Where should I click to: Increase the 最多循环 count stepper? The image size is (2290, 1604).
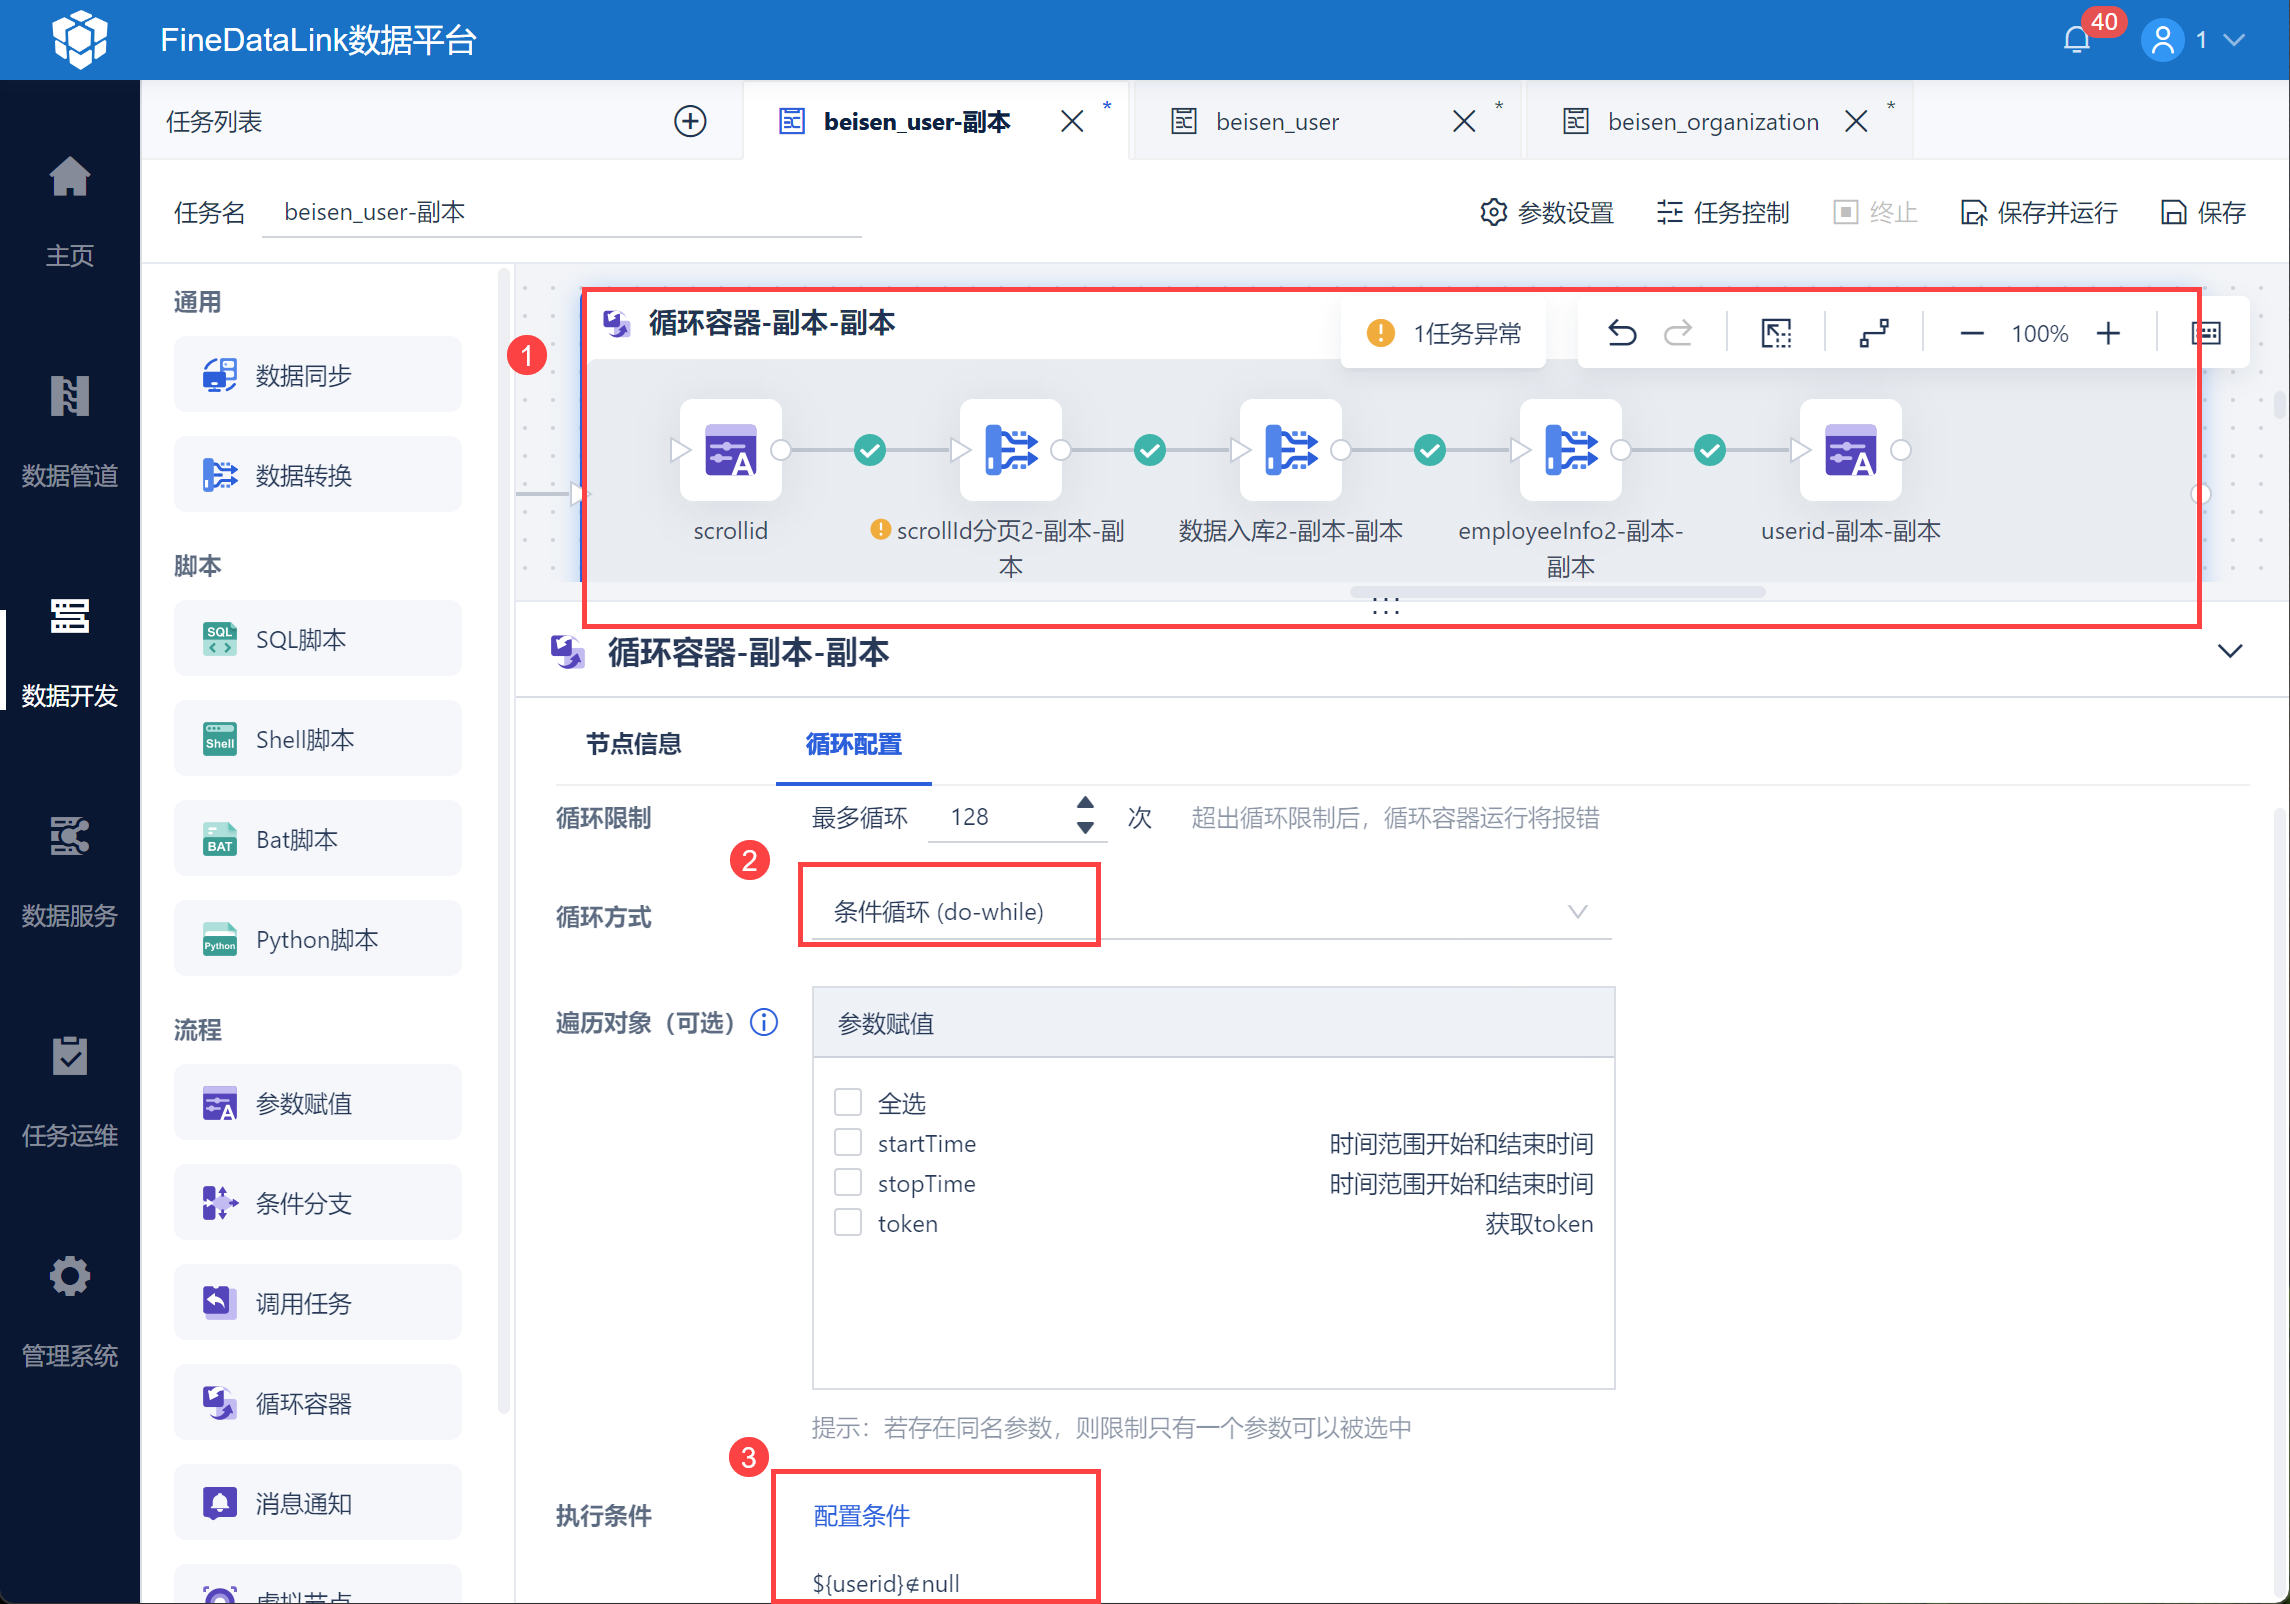[1085, 803]
